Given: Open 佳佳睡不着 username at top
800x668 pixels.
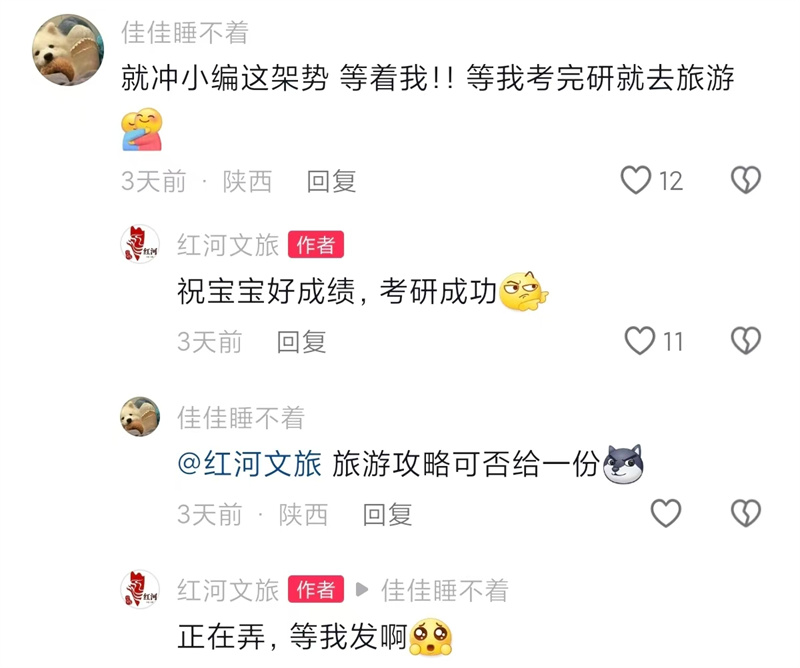Looking at the screenshot, I should [x=185, y=33].
